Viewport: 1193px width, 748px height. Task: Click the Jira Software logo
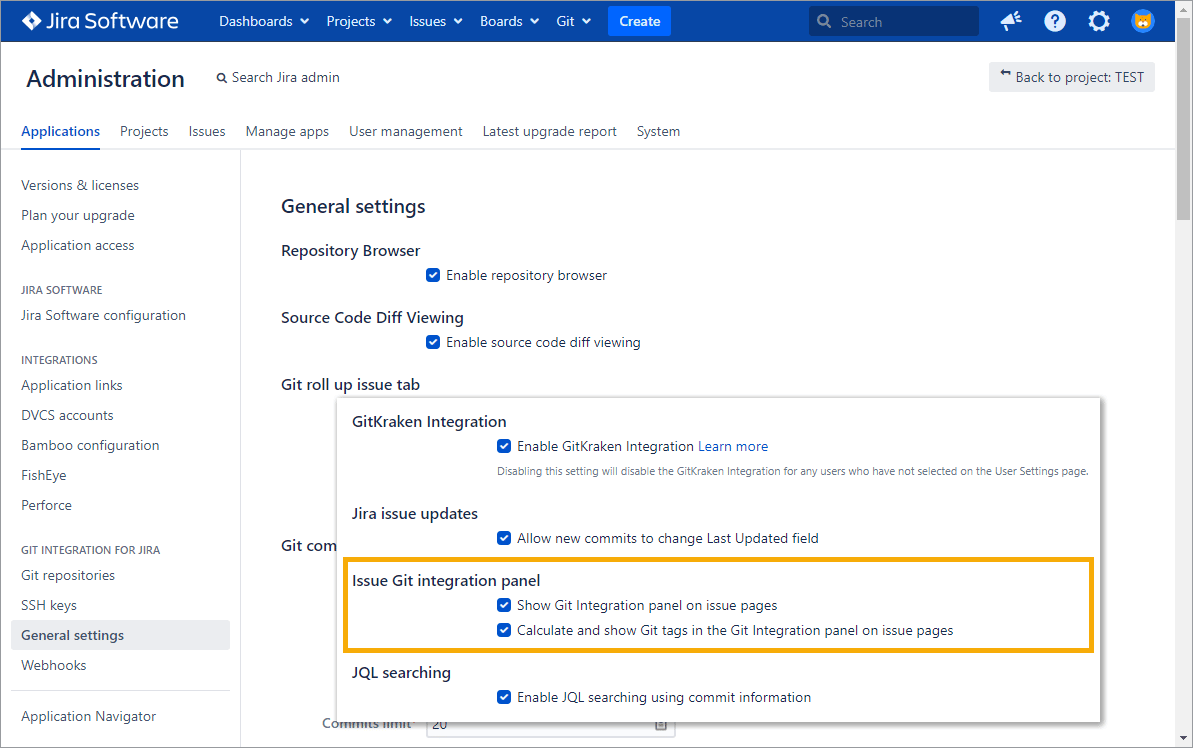[x=100, y=21]
